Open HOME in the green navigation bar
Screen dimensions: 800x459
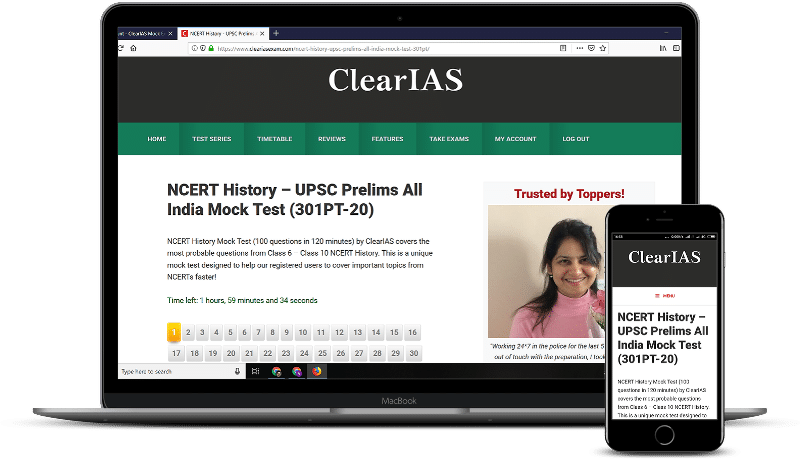pos(157,139)
